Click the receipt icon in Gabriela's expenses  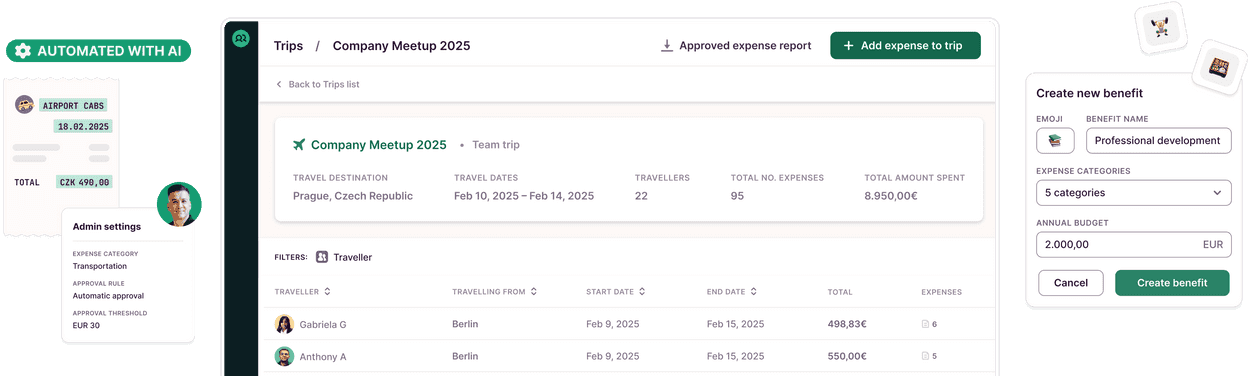[x=925, y=324]
